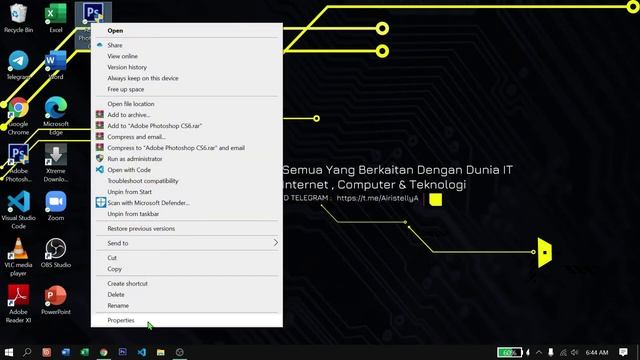Choose Create shortcut
Image resolution: width=640 pixels, height=360 pixels.
point(187,284)
